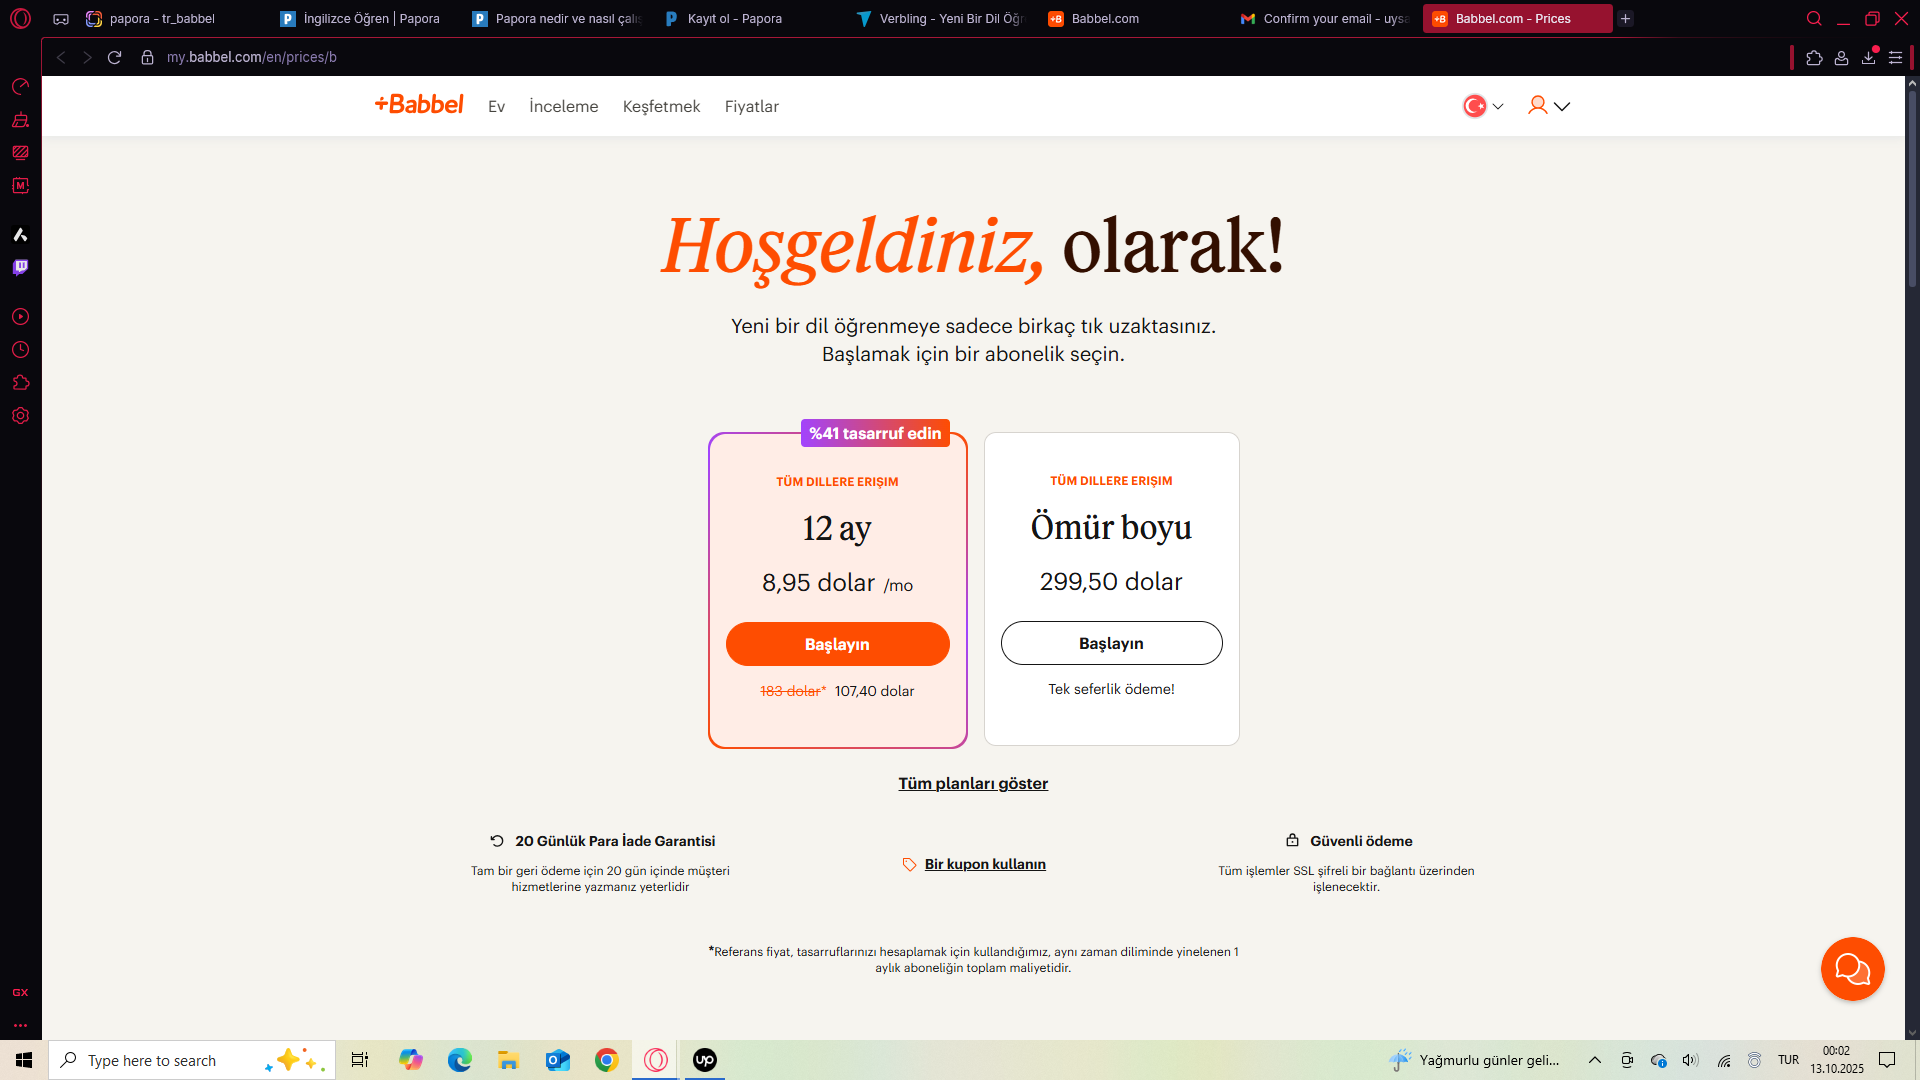Open Downloads from the toolbar
This screenshot has height=1080, width=1920.
(x=1868, y=57)
